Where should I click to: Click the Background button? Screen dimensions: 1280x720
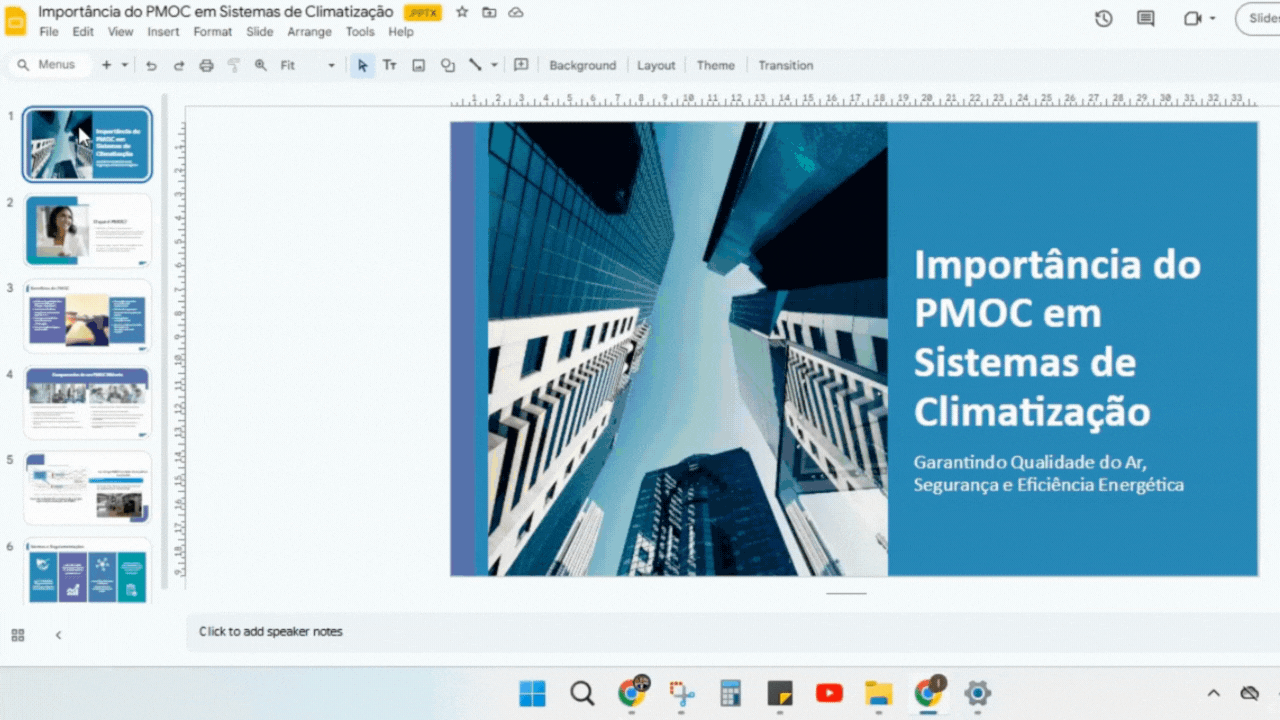[x=582, y=65]
